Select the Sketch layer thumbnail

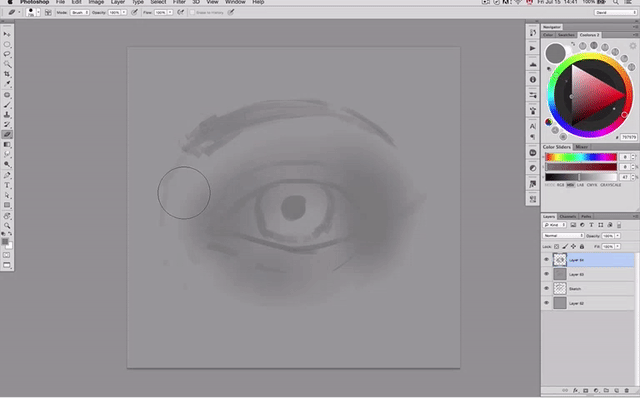[x=560, y=289]
